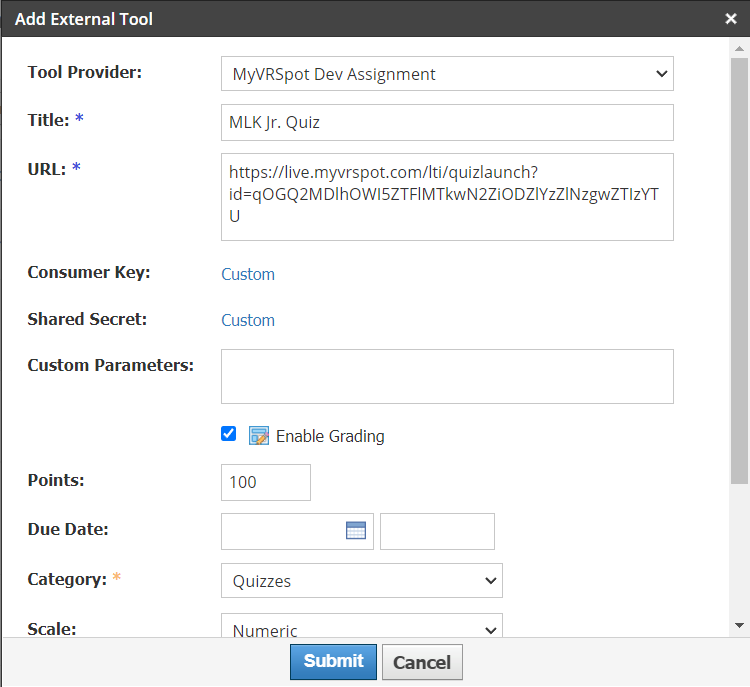This screenshot has width=750, height=687.
Task: Click the scrollbar down arrow
Action: point(740,625)
